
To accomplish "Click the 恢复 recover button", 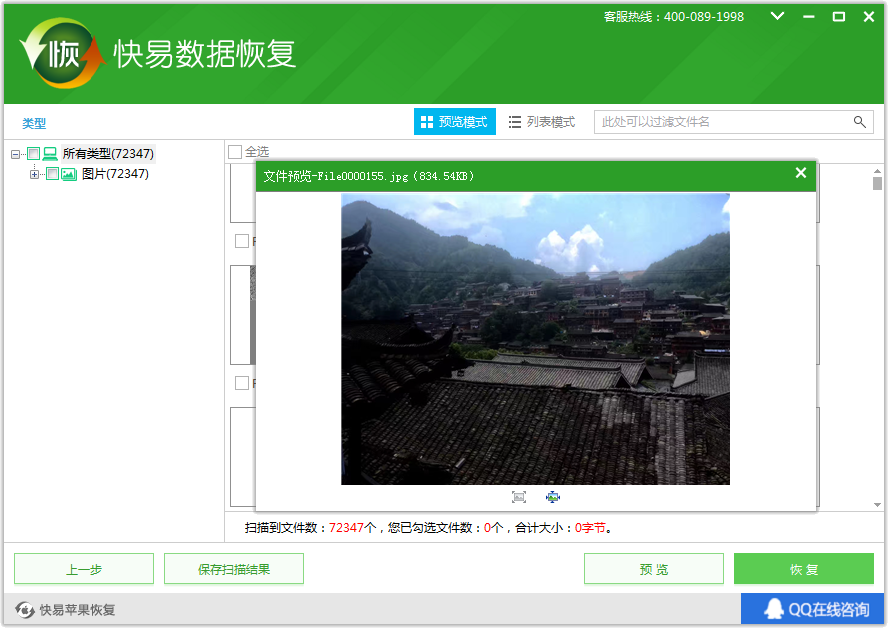I will (804, 569).
